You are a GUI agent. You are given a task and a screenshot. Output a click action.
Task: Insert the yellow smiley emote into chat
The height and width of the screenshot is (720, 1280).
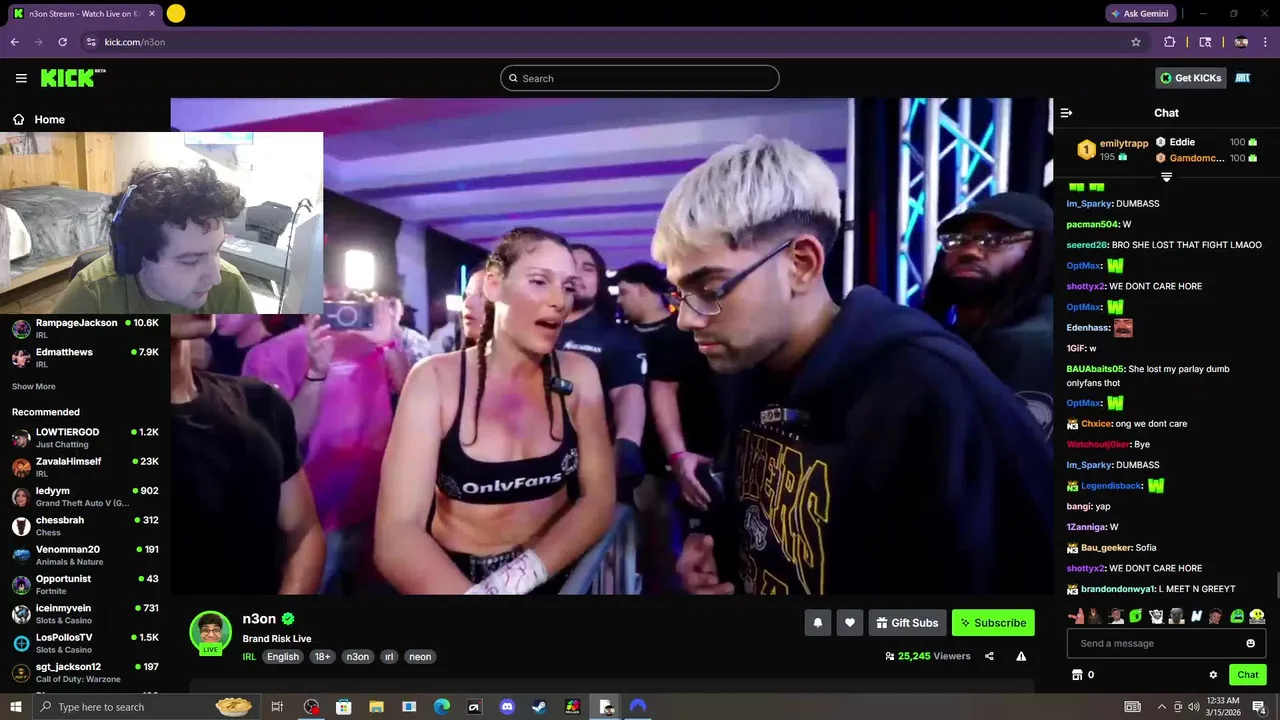pyautogui.click(x=1257, y=616)
